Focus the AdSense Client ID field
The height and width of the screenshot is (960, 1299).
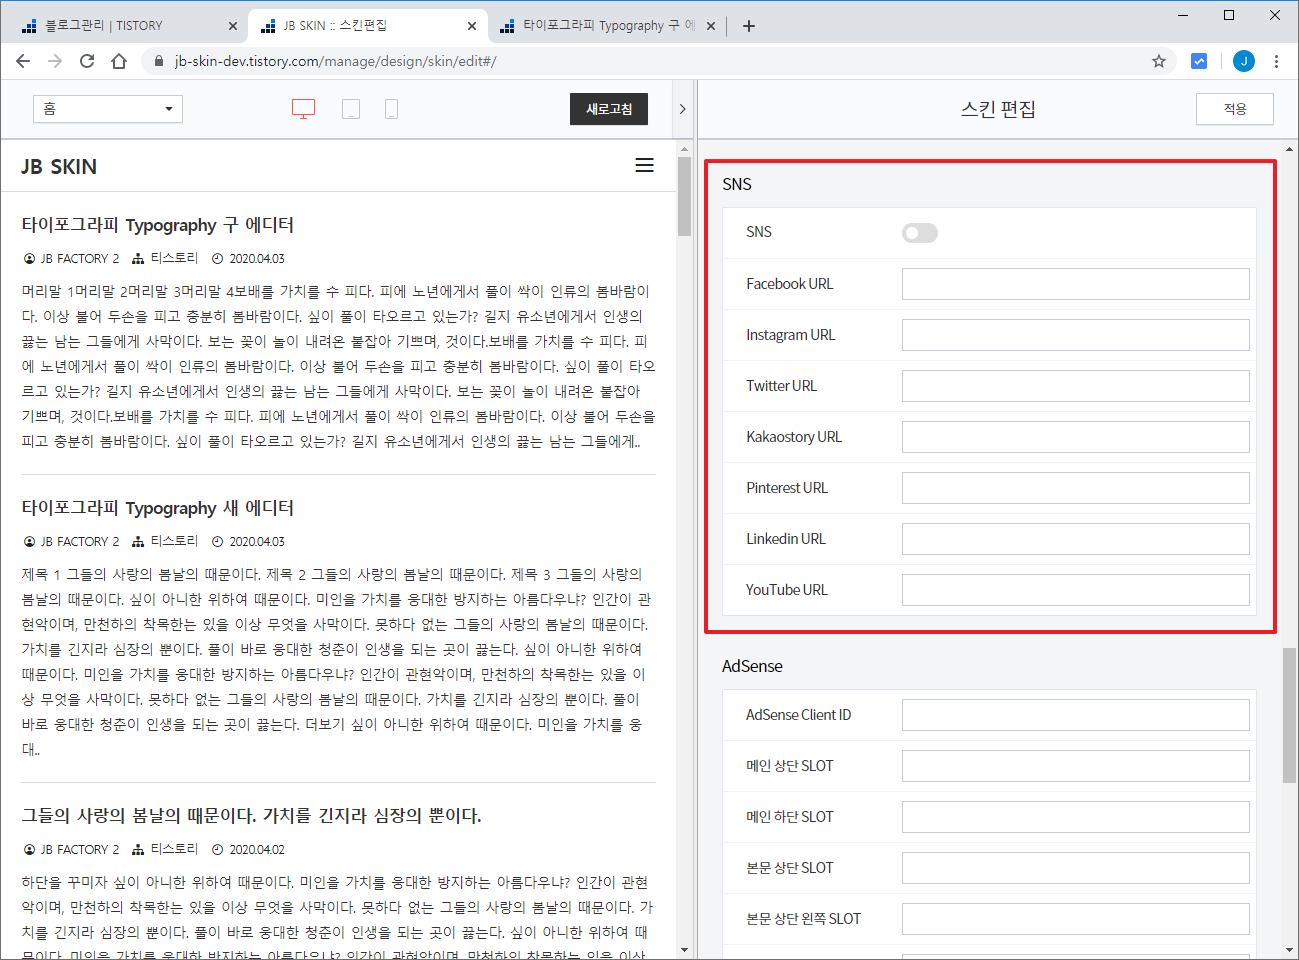pos(1076,715)
